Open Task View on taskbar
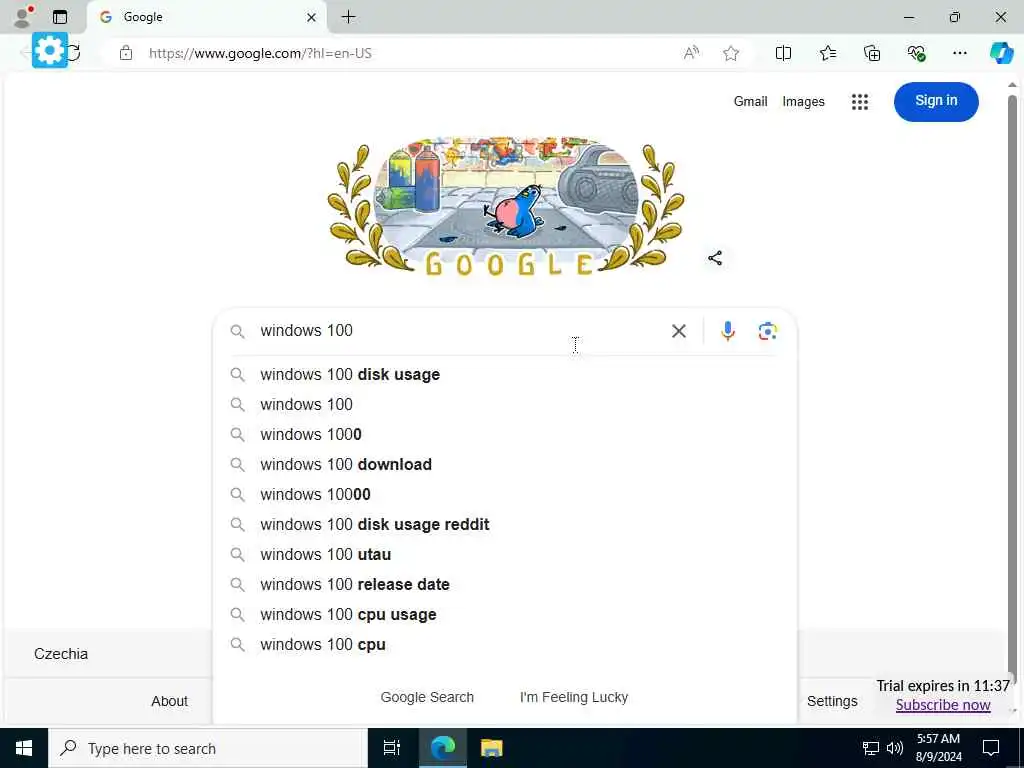The image size is (1024, 768). click(x=391, y=748)
